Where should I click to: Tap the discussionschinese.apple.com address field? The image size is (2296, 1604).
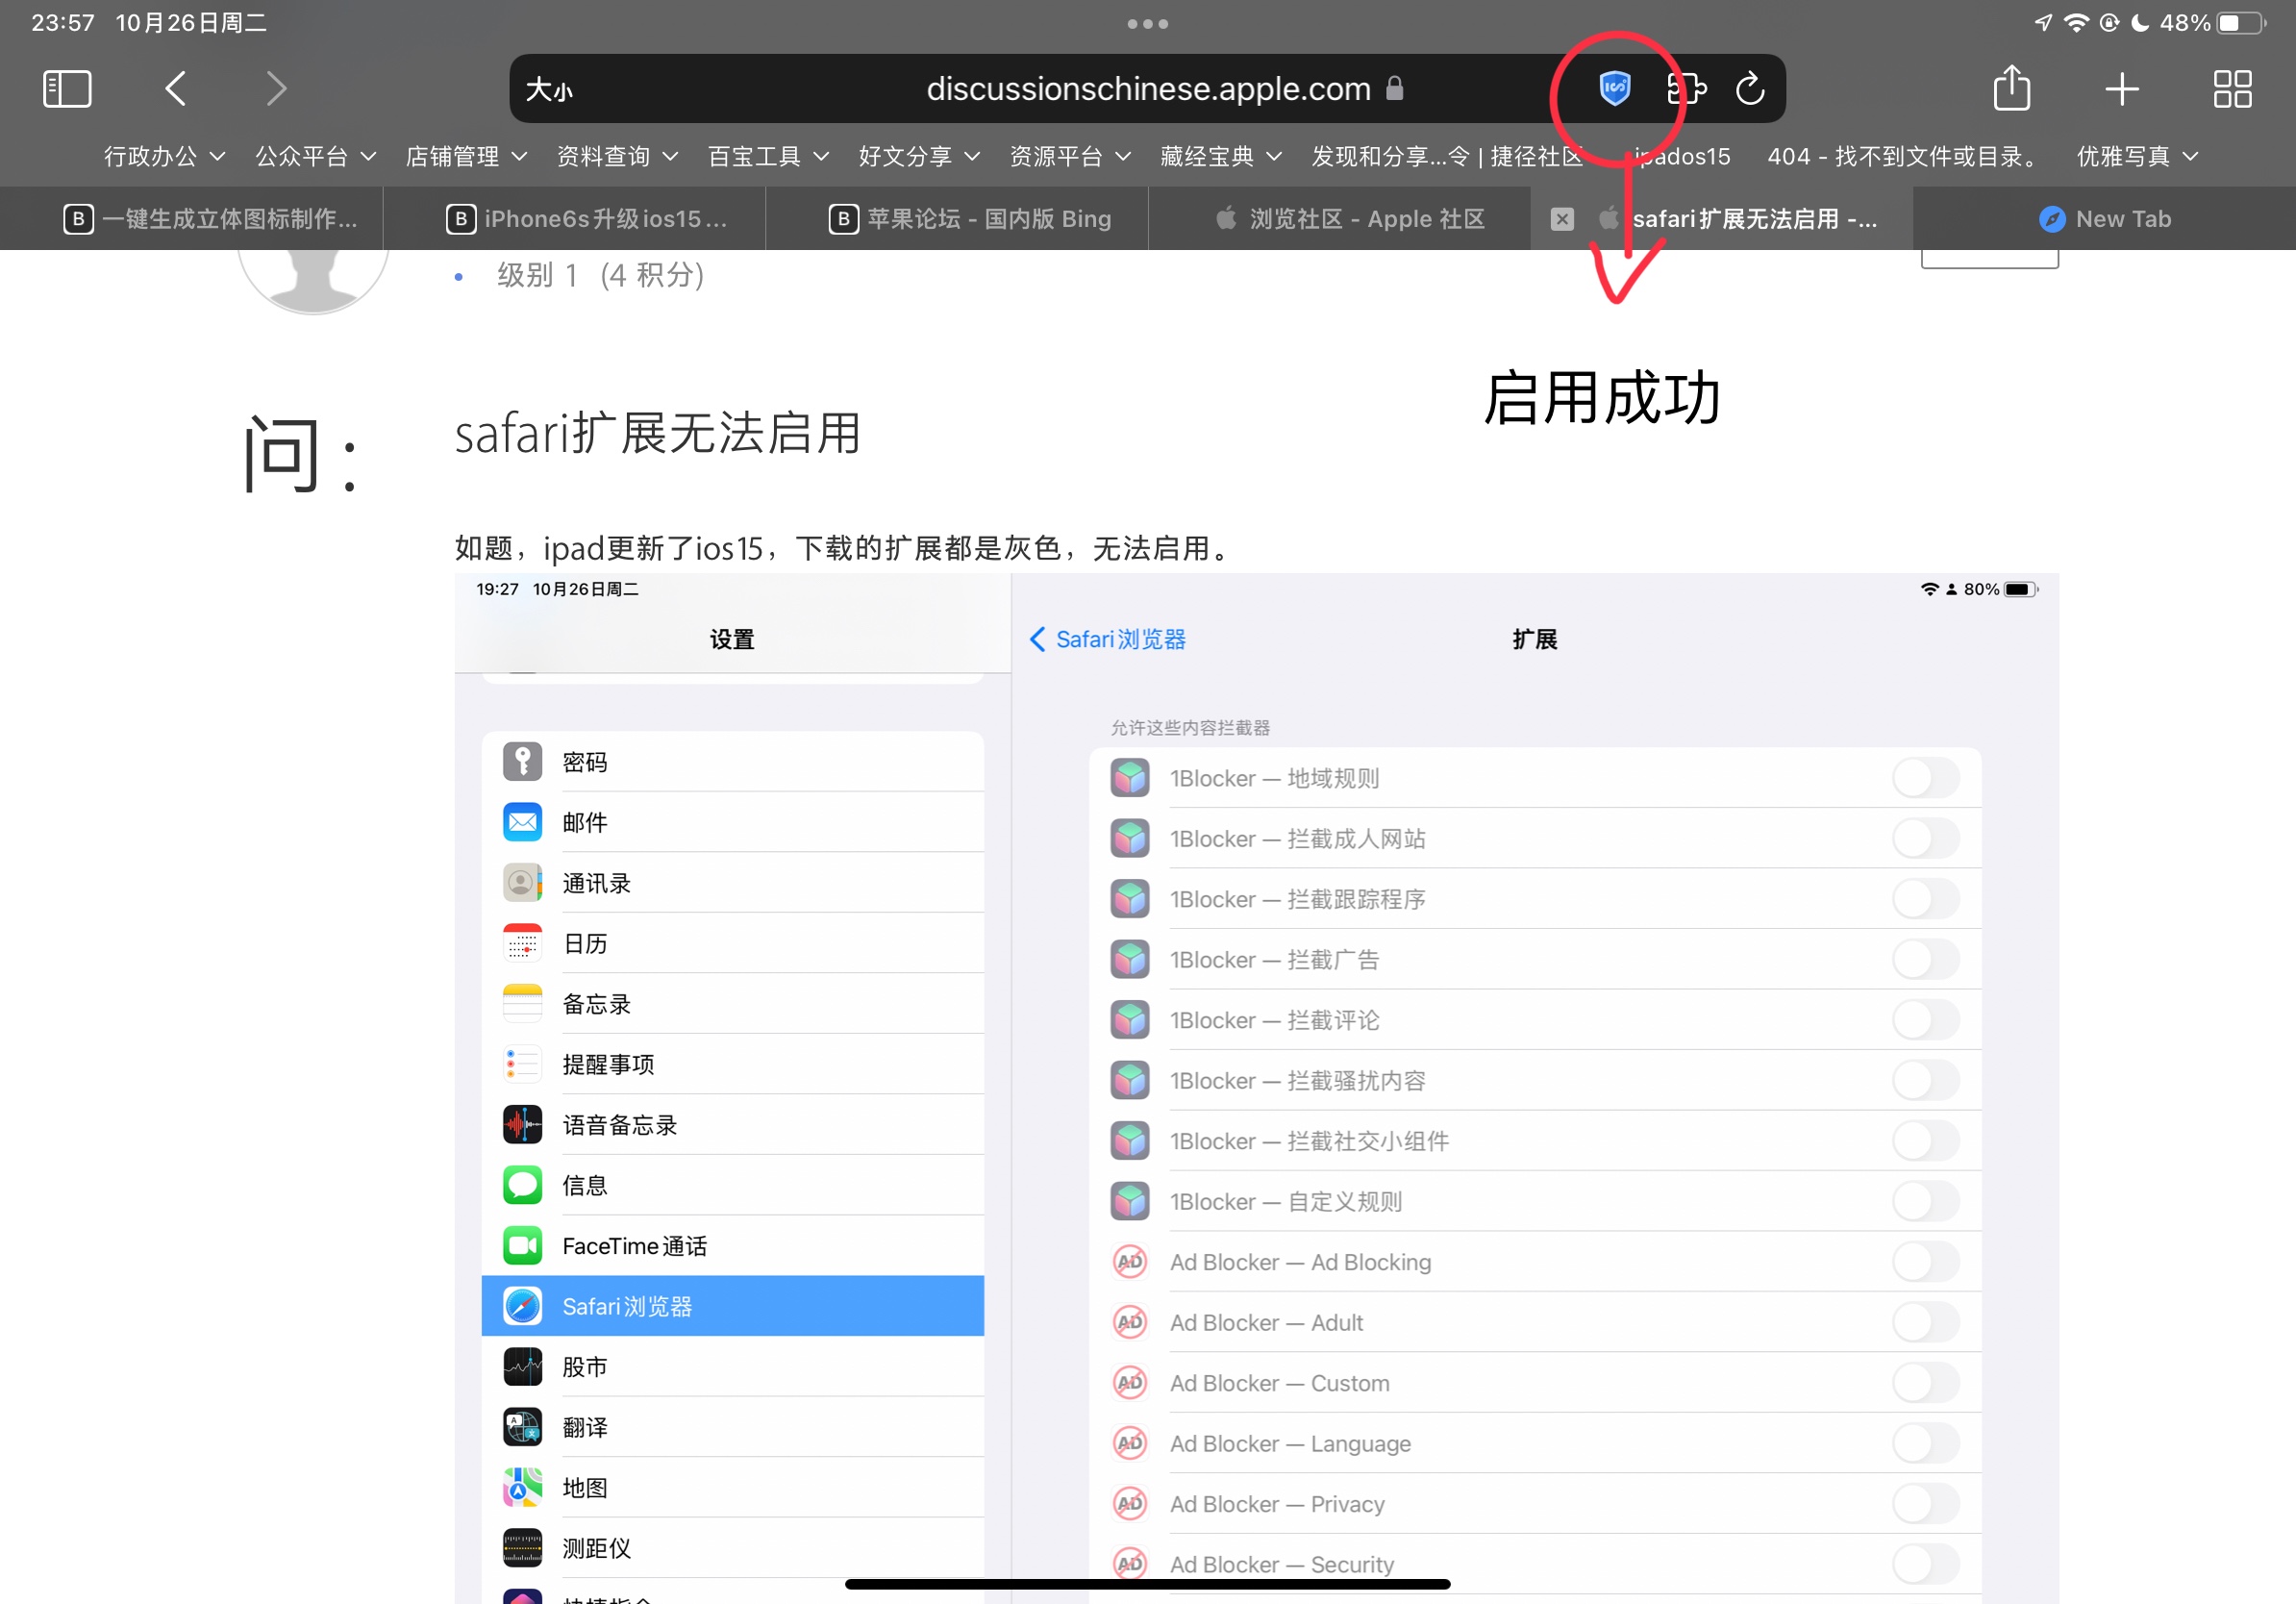1148,89
